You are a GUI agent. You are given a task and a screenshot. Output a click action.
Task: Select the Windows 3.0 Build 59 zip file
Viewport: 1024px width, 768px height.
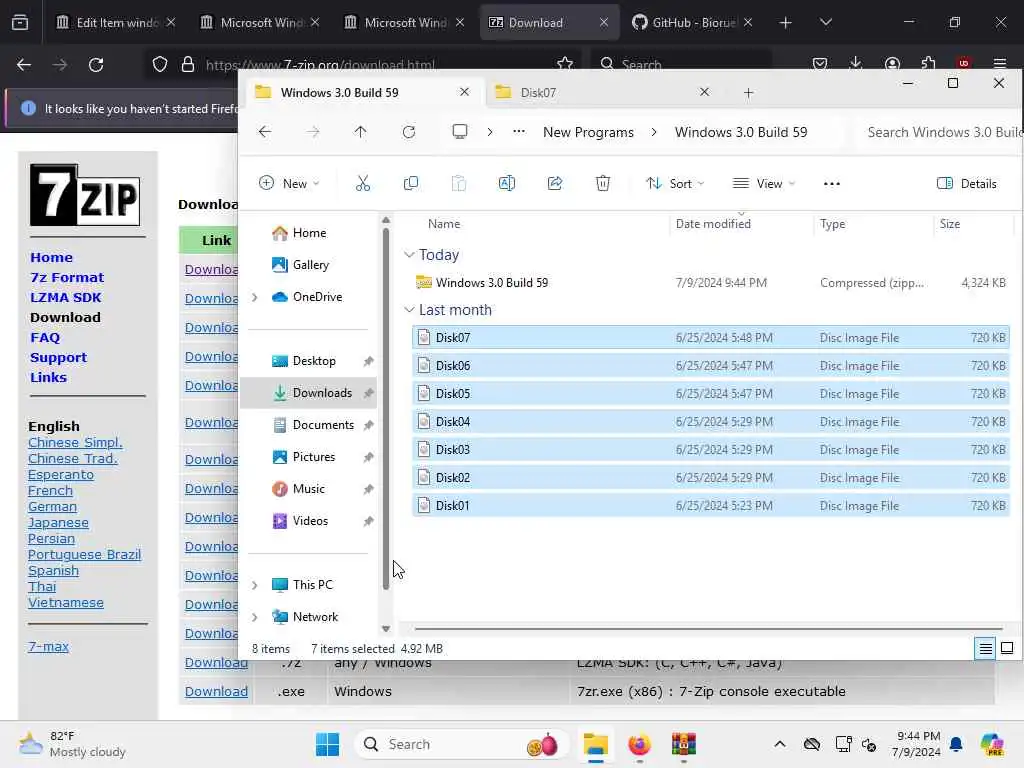tap(711, 283)
